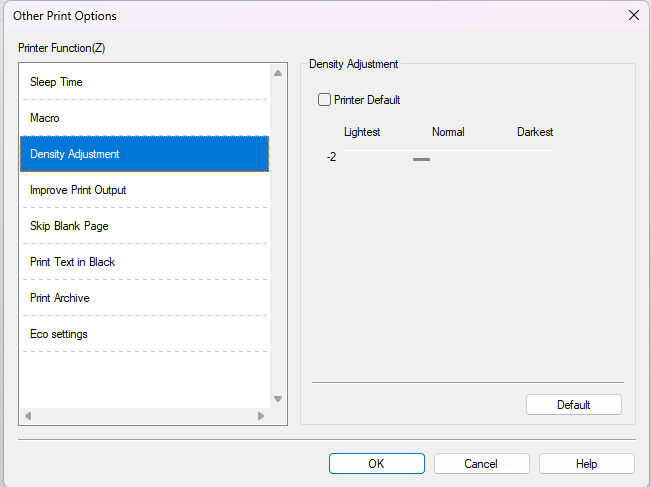Click the list's scroll-right arrow

point(261,416)
